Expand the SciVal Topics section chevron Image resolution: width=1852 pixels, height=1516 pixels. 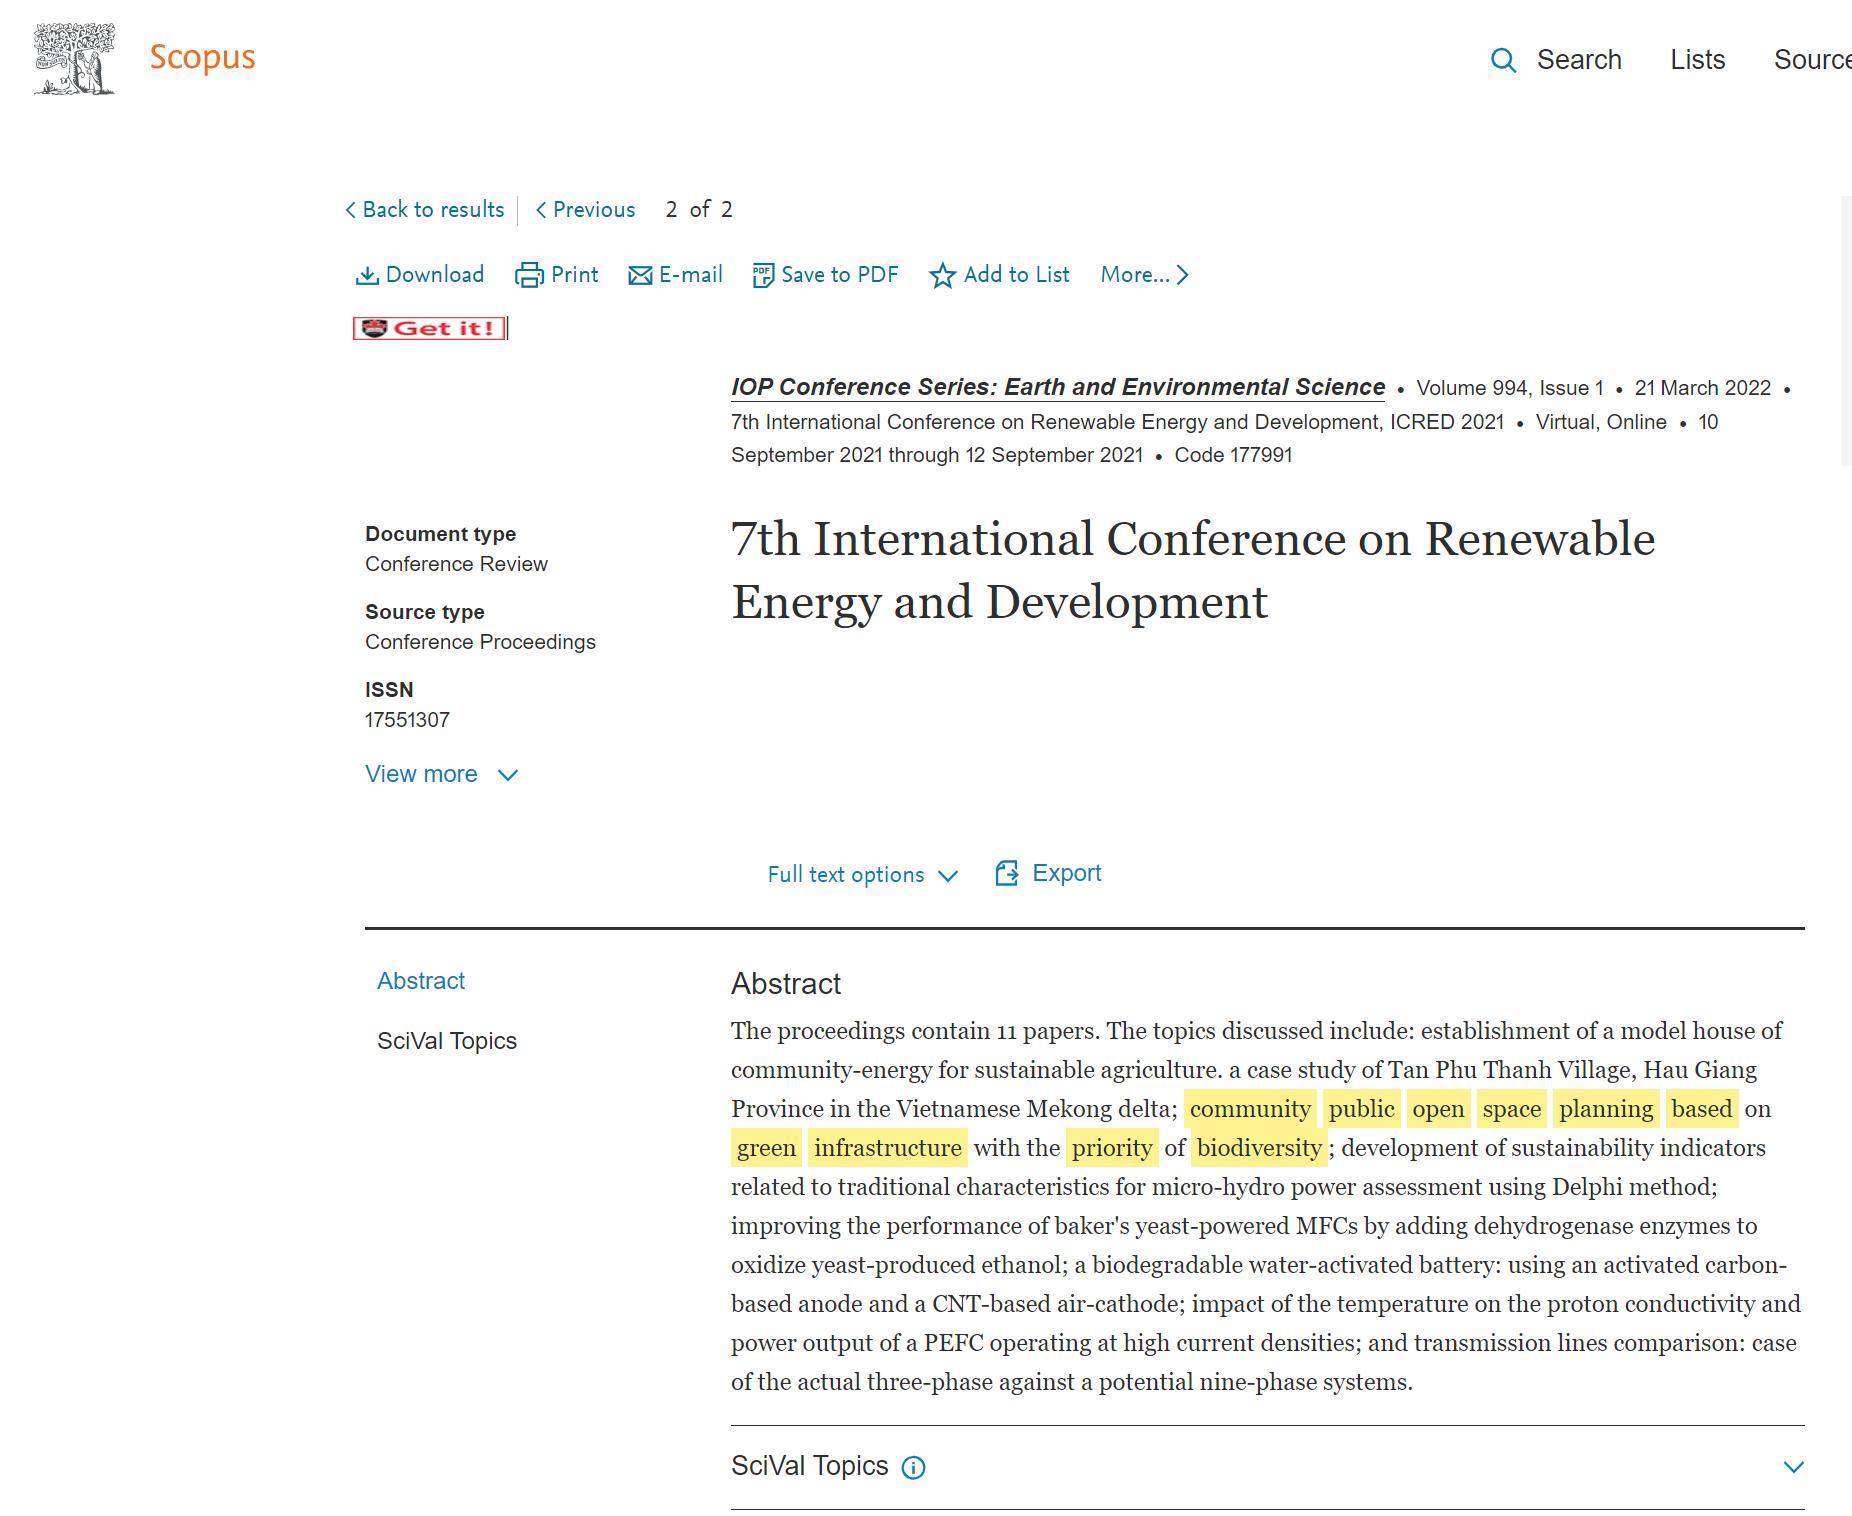1794,1467
